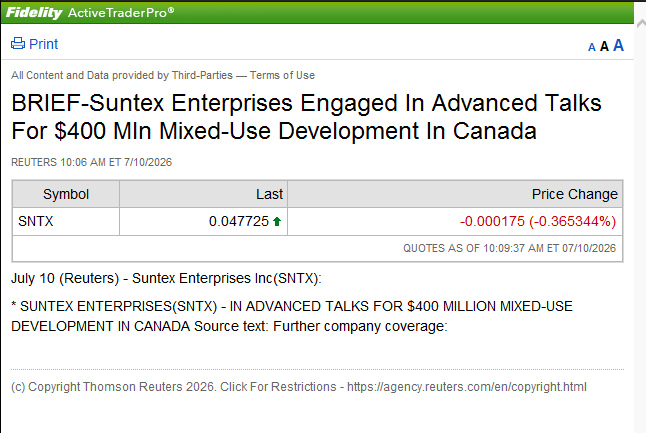The width and height of the screenshot is (646, 433).
Task: Click the Fidelity logo in header
Action: [x=34, y=12]
